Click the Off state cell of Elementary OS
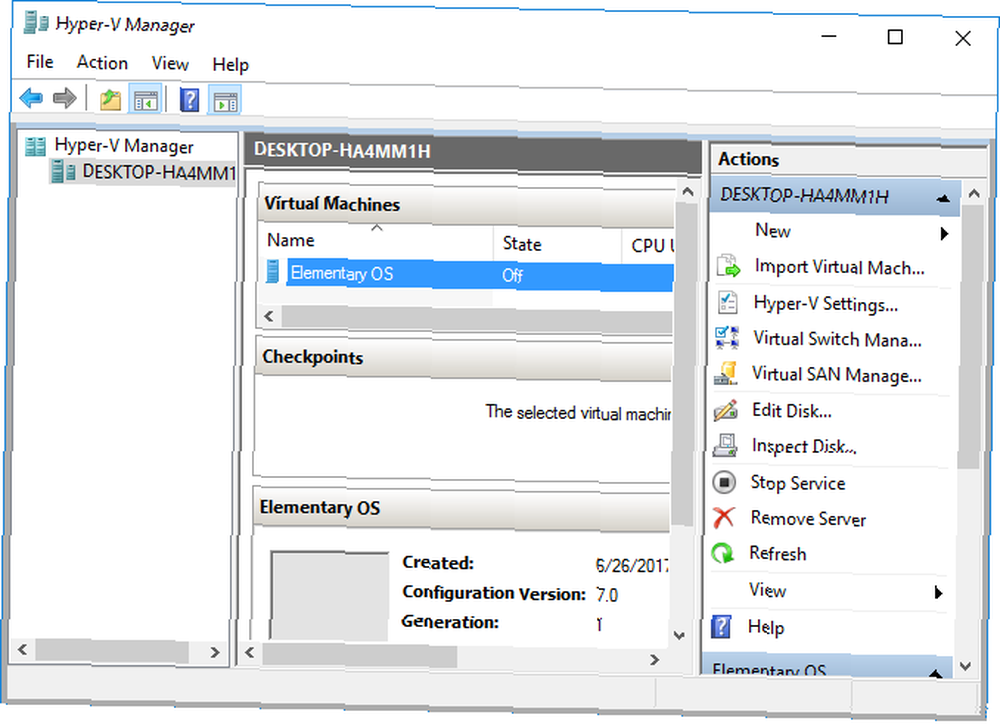Viewport: 1000px width, 724px height. (x=512, y=276)
